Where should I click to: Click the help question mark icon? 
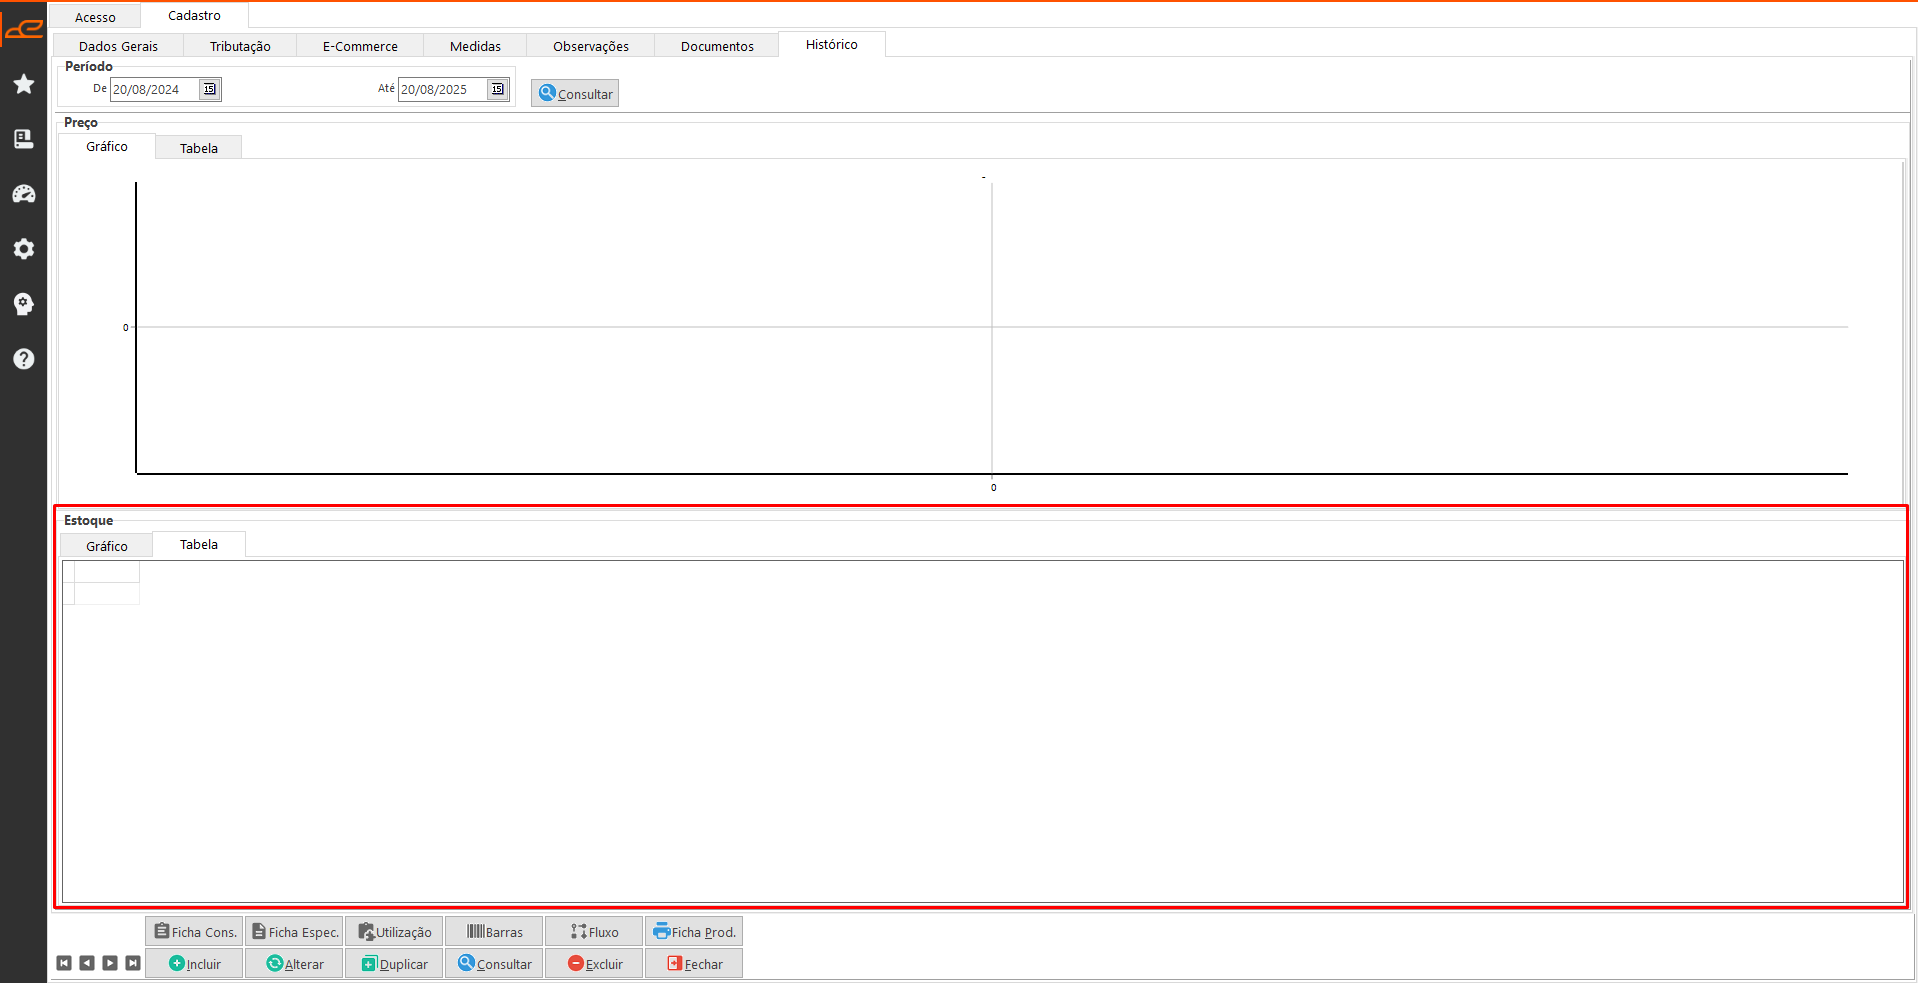point(24,359)
